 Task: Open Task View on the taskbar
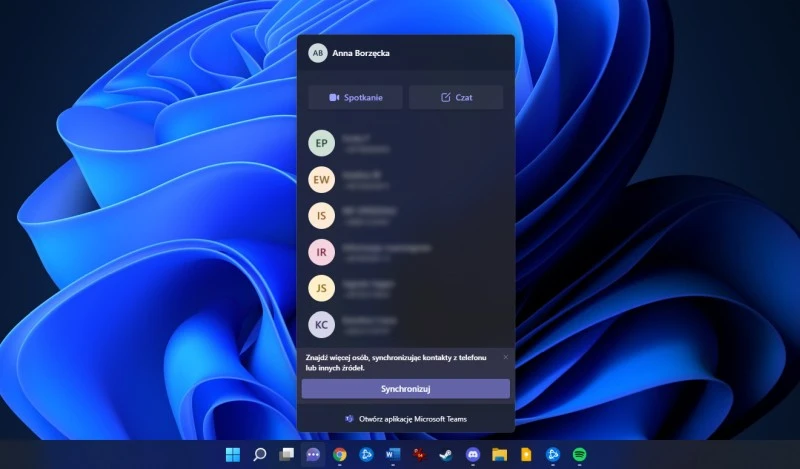tap(286, 455)
